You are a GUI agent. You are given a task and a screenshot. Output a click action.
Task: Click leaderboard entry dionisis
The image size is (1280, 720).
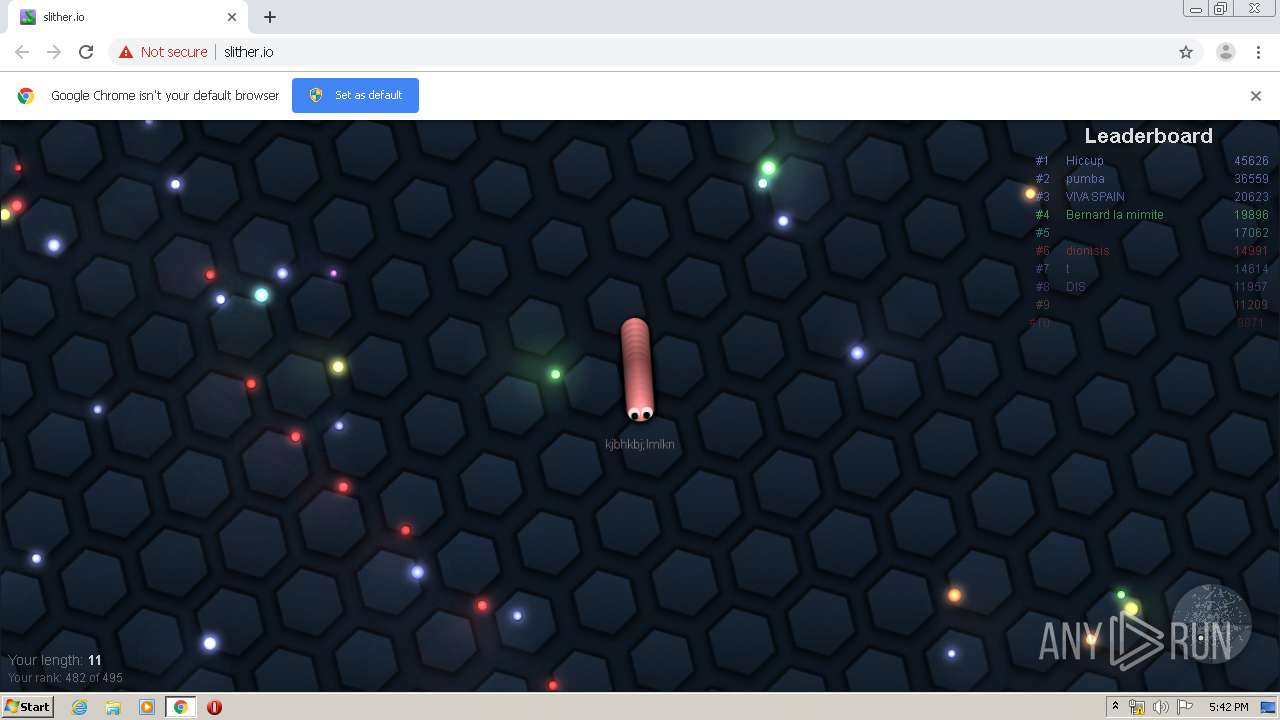coord(1088,251)
